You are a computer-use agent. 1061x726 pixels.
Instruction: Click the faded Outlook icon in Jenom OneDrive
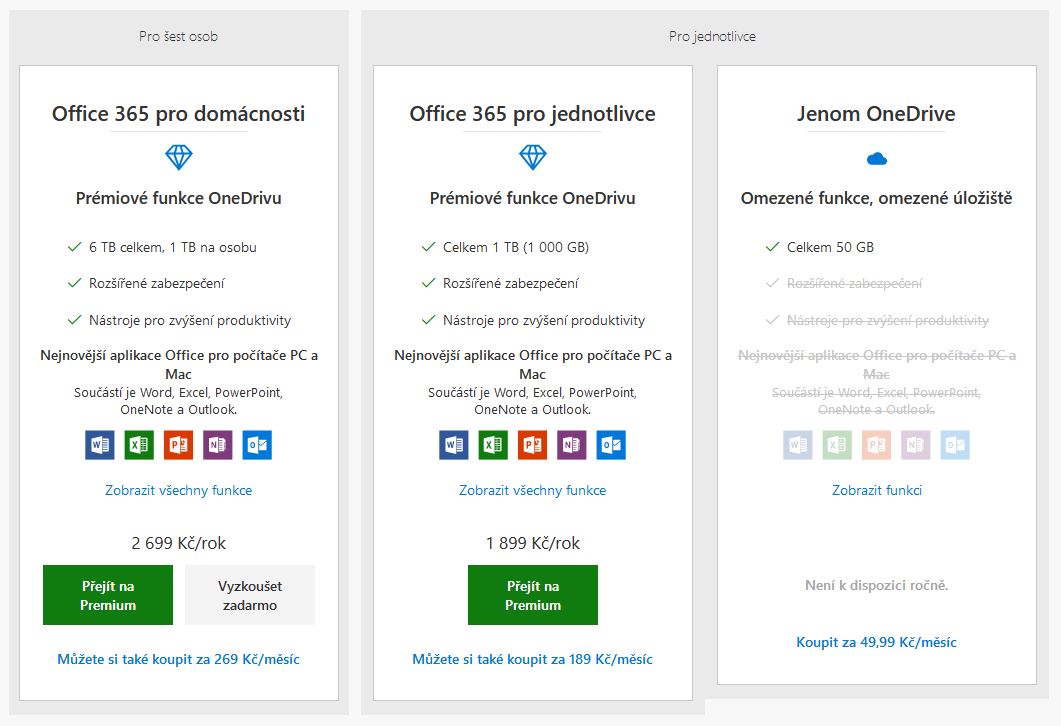tap(955, 445)
